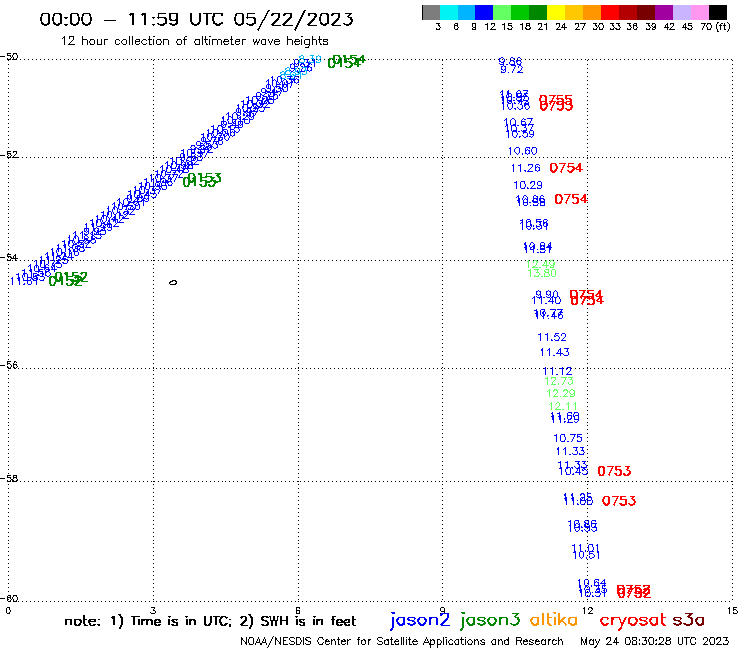
Task: Click the wave height value '10.75'
Action: [568, 438]
